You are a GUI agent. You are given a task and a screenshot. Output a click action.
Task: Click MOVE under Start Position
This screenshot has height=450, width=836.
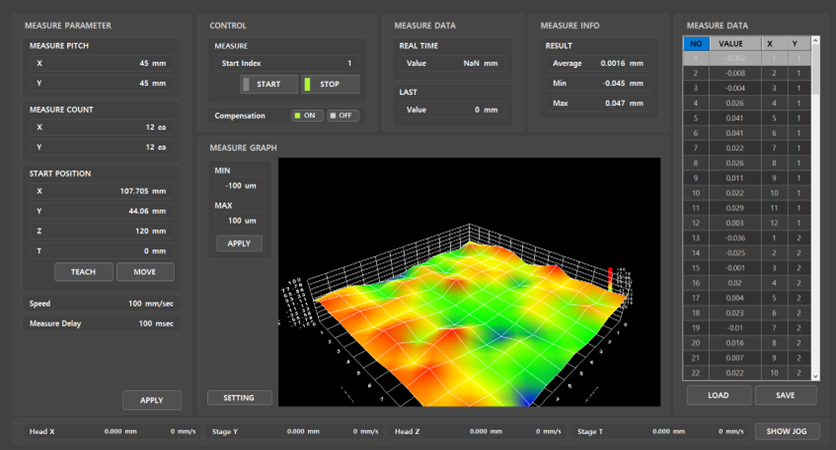(145, 272)
